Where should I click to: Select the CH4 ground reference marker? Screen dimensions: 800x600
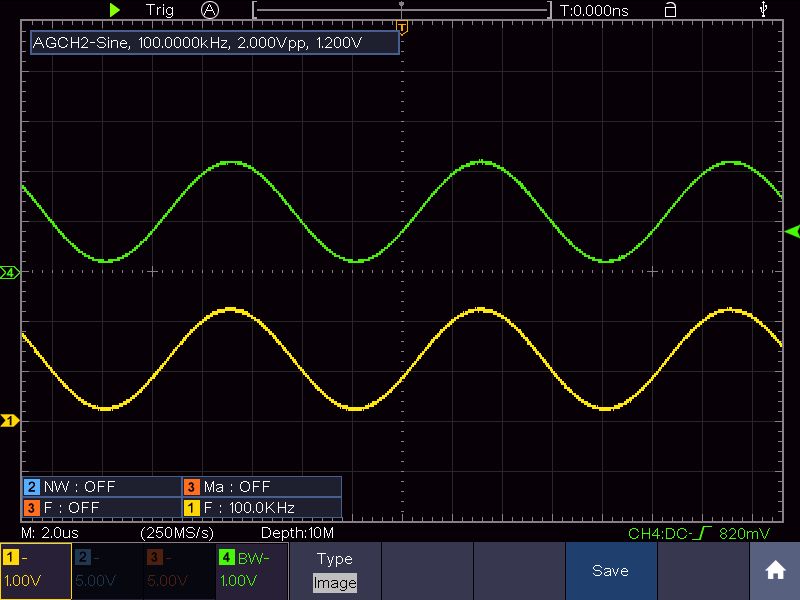pyautogui.click(x=10, y=272)
